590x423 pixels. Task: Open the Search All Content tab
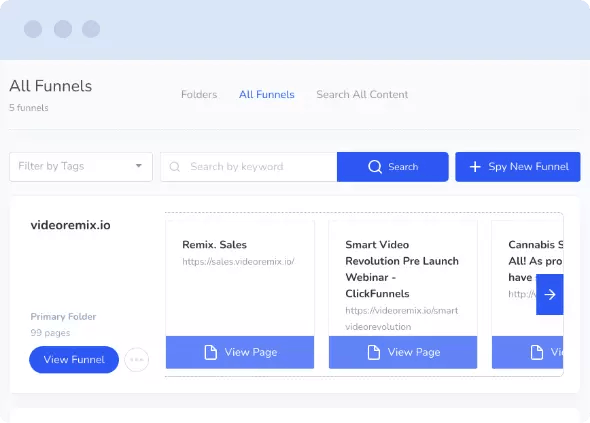(362, 94)
